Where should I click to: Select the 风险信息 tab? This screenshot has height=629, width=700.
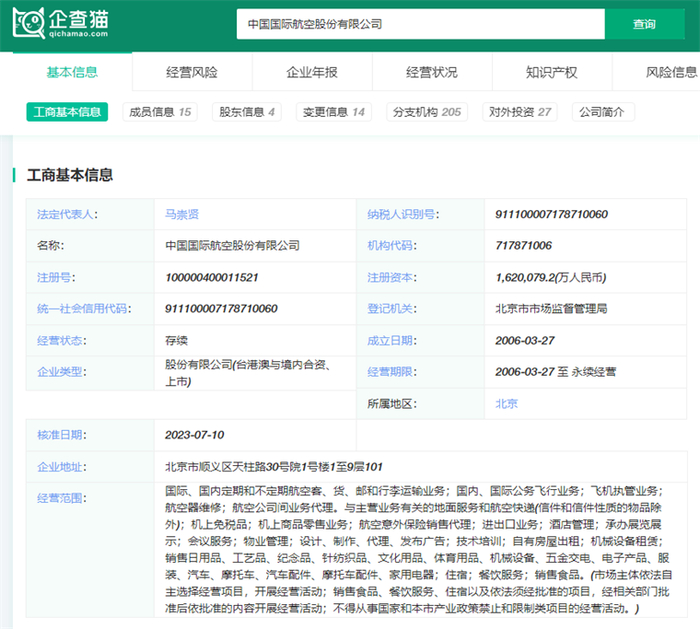(x=671, y=72)
